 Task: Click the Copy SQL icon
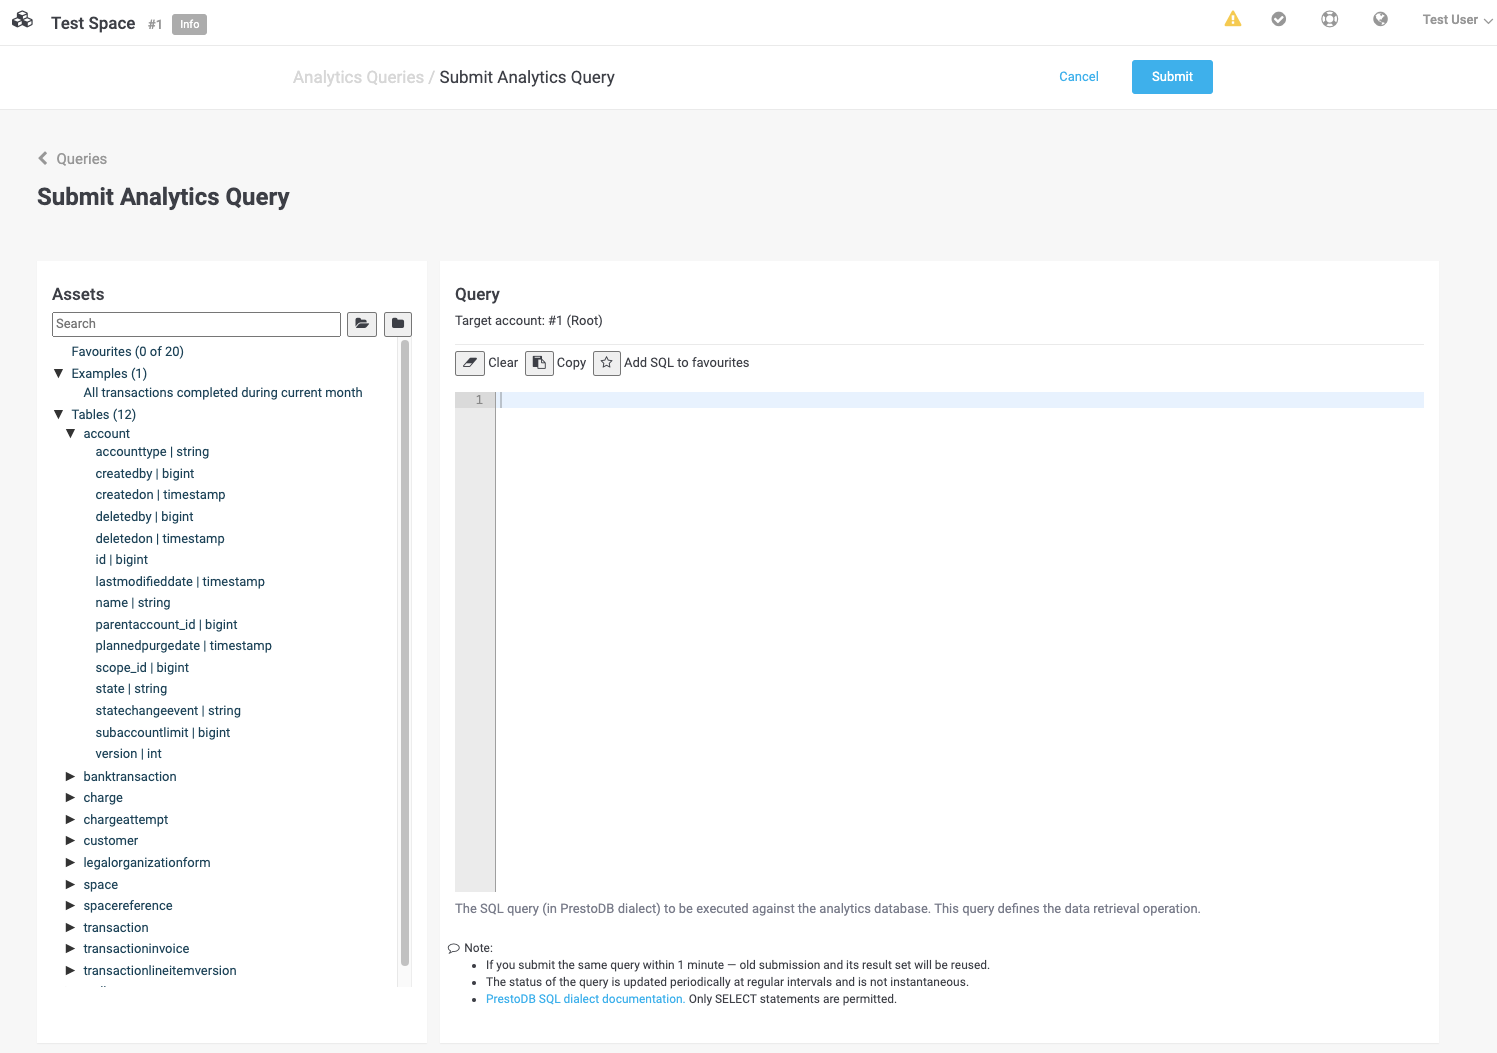click(x=539, y=363)
